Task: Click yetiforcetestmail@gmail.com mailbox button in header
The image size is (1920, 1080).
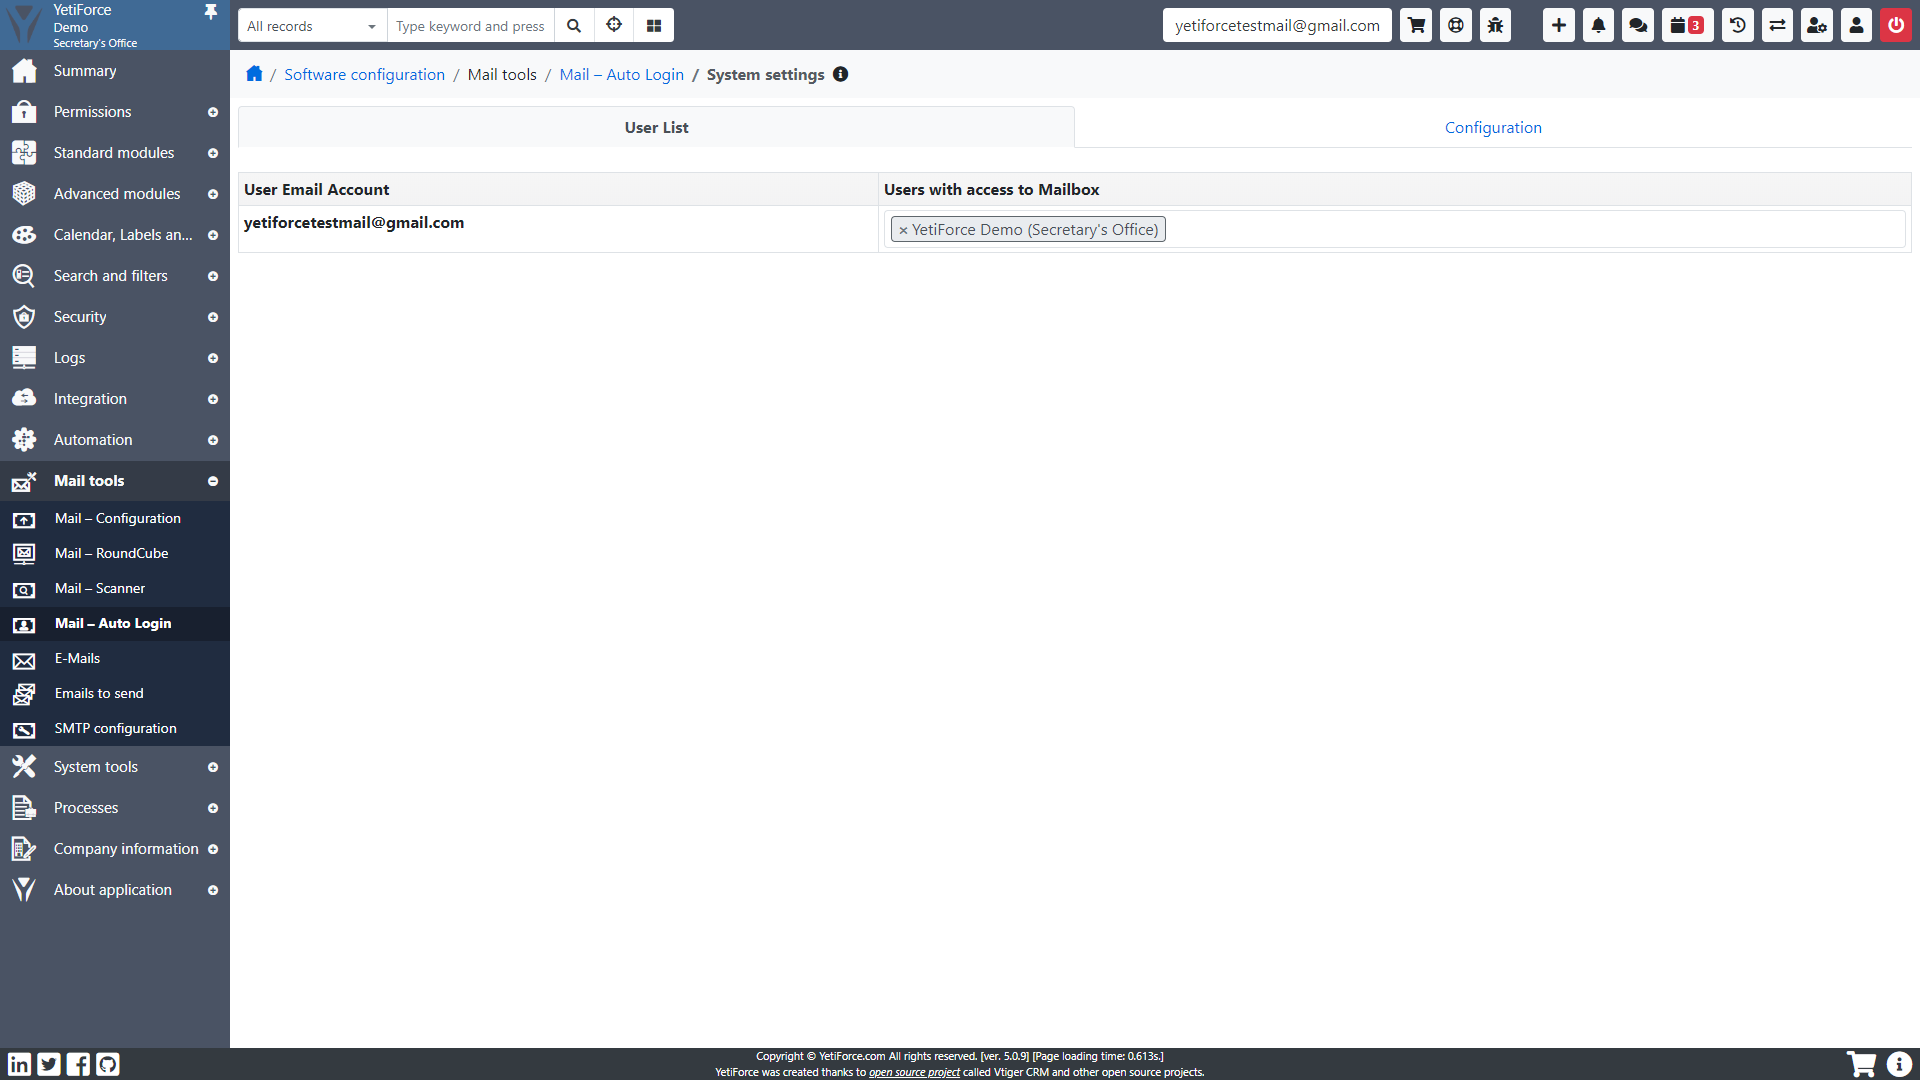Action: (1277, 26)
